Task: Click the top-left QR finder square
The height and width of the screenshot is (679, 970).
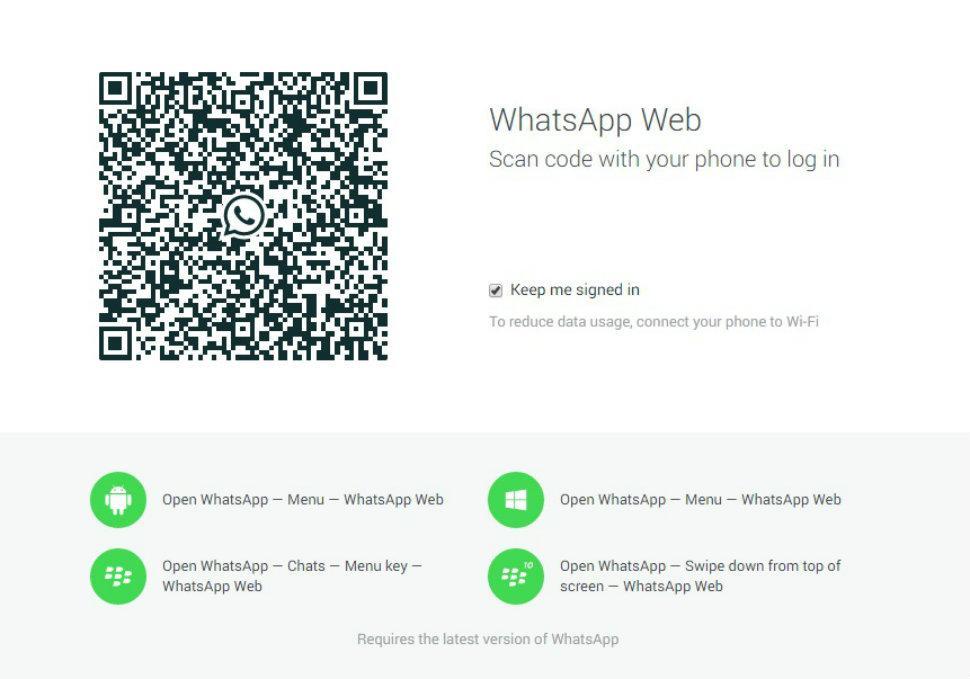Action: [115, 88]
